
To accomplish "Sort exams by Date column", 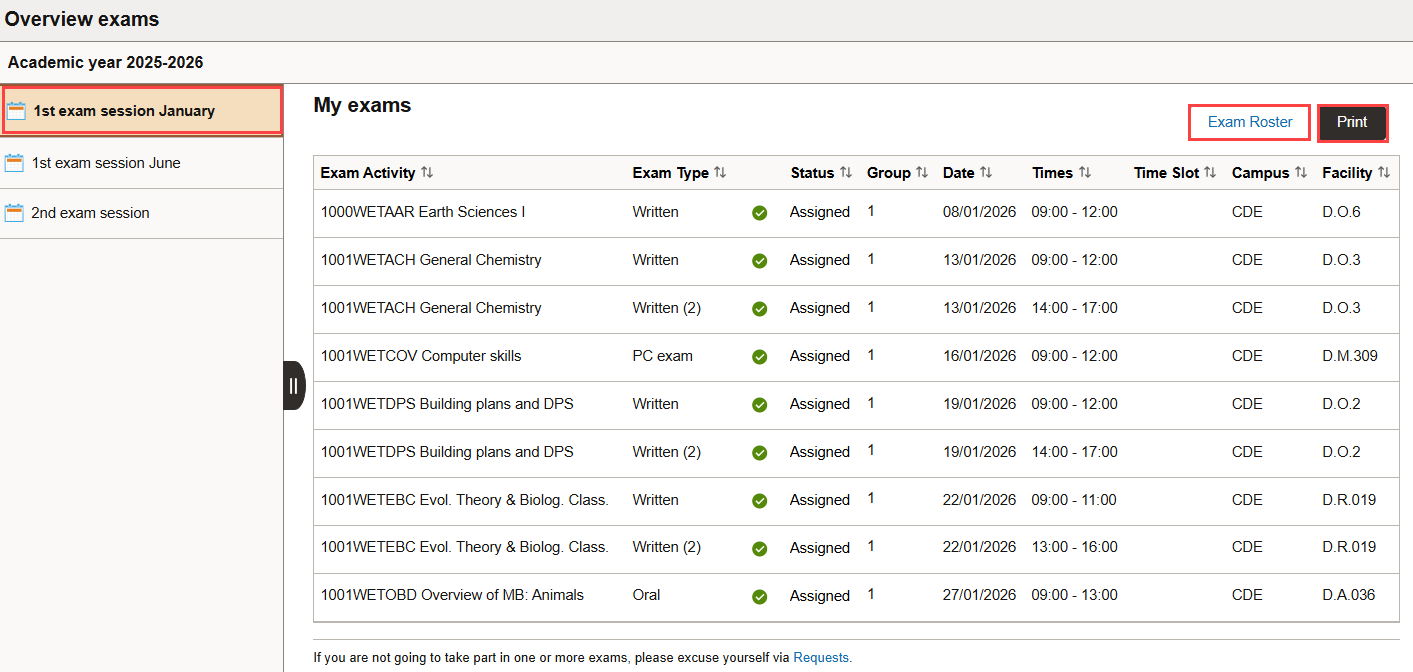I will point(986,173).
